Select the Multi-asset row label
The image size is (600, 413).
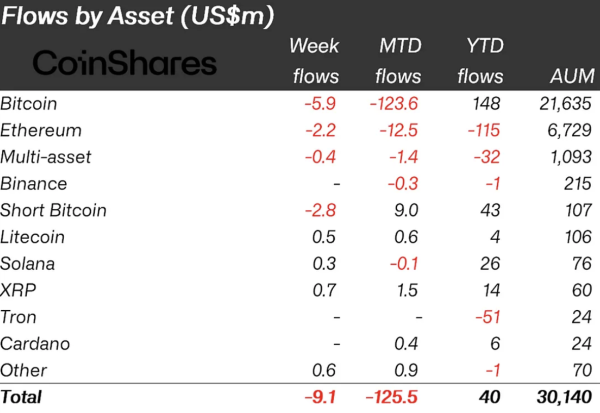coord(47,157)
